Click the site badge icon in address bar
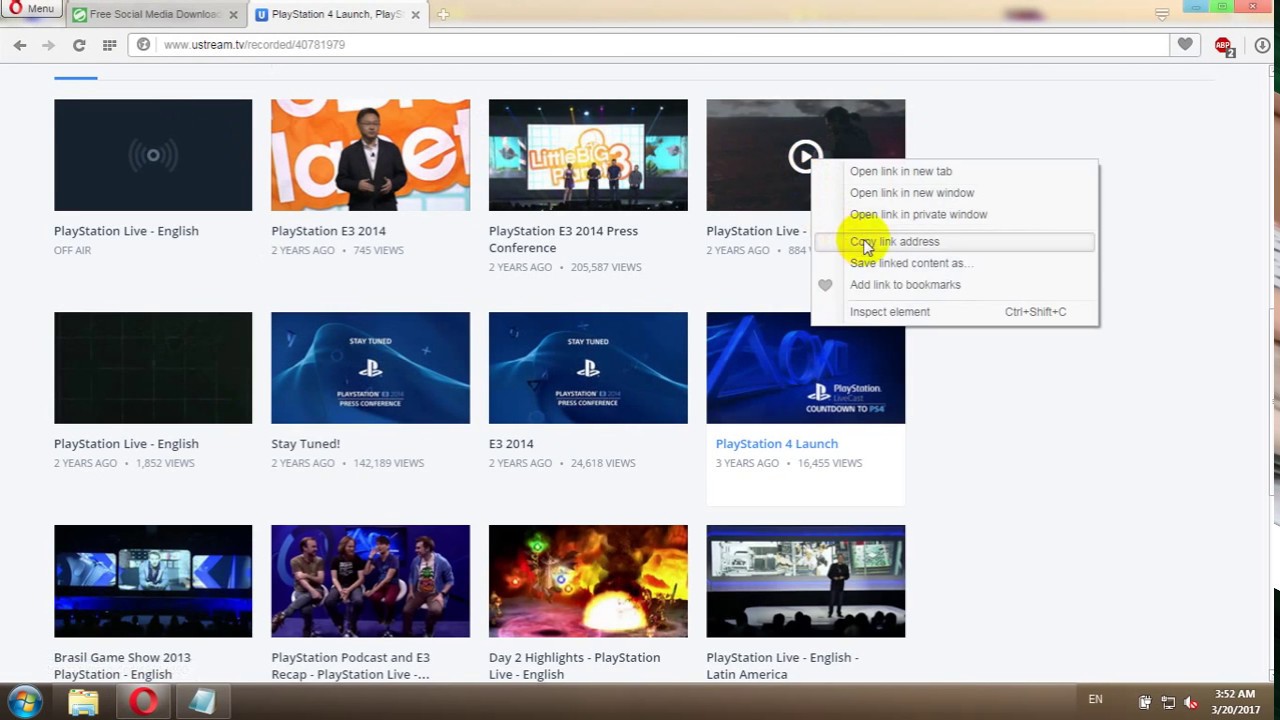Image resolution: width=1280 pixels, height=720 pixels. coord(143,45)
